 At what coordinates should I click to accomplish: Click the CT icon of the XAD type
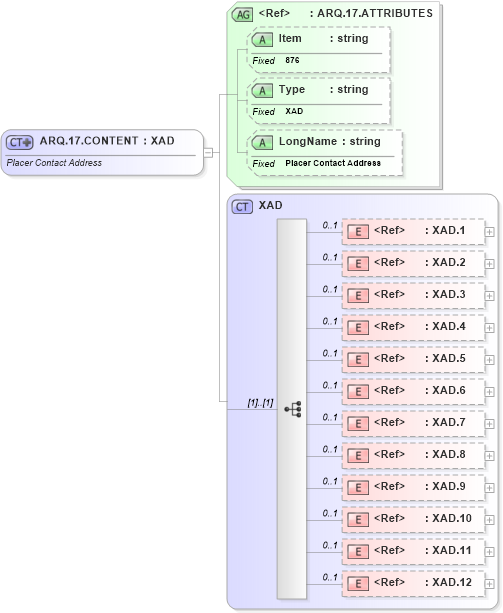[242, 206]
